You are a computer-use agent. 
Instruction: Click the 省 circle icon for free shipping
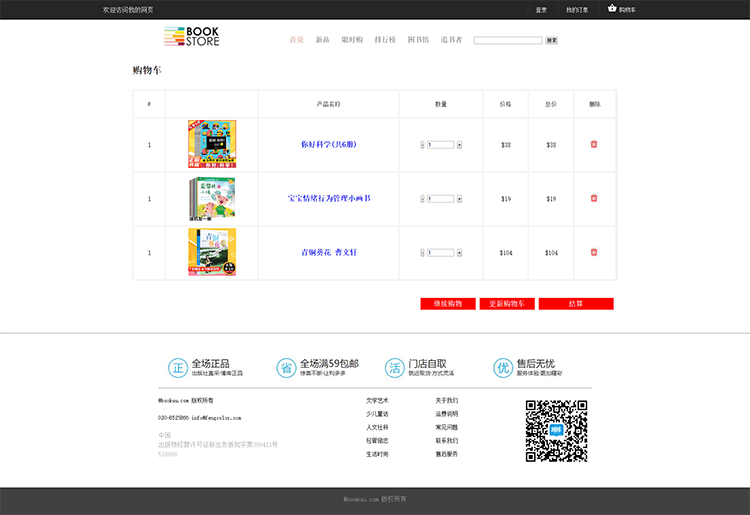pos(286,368)
